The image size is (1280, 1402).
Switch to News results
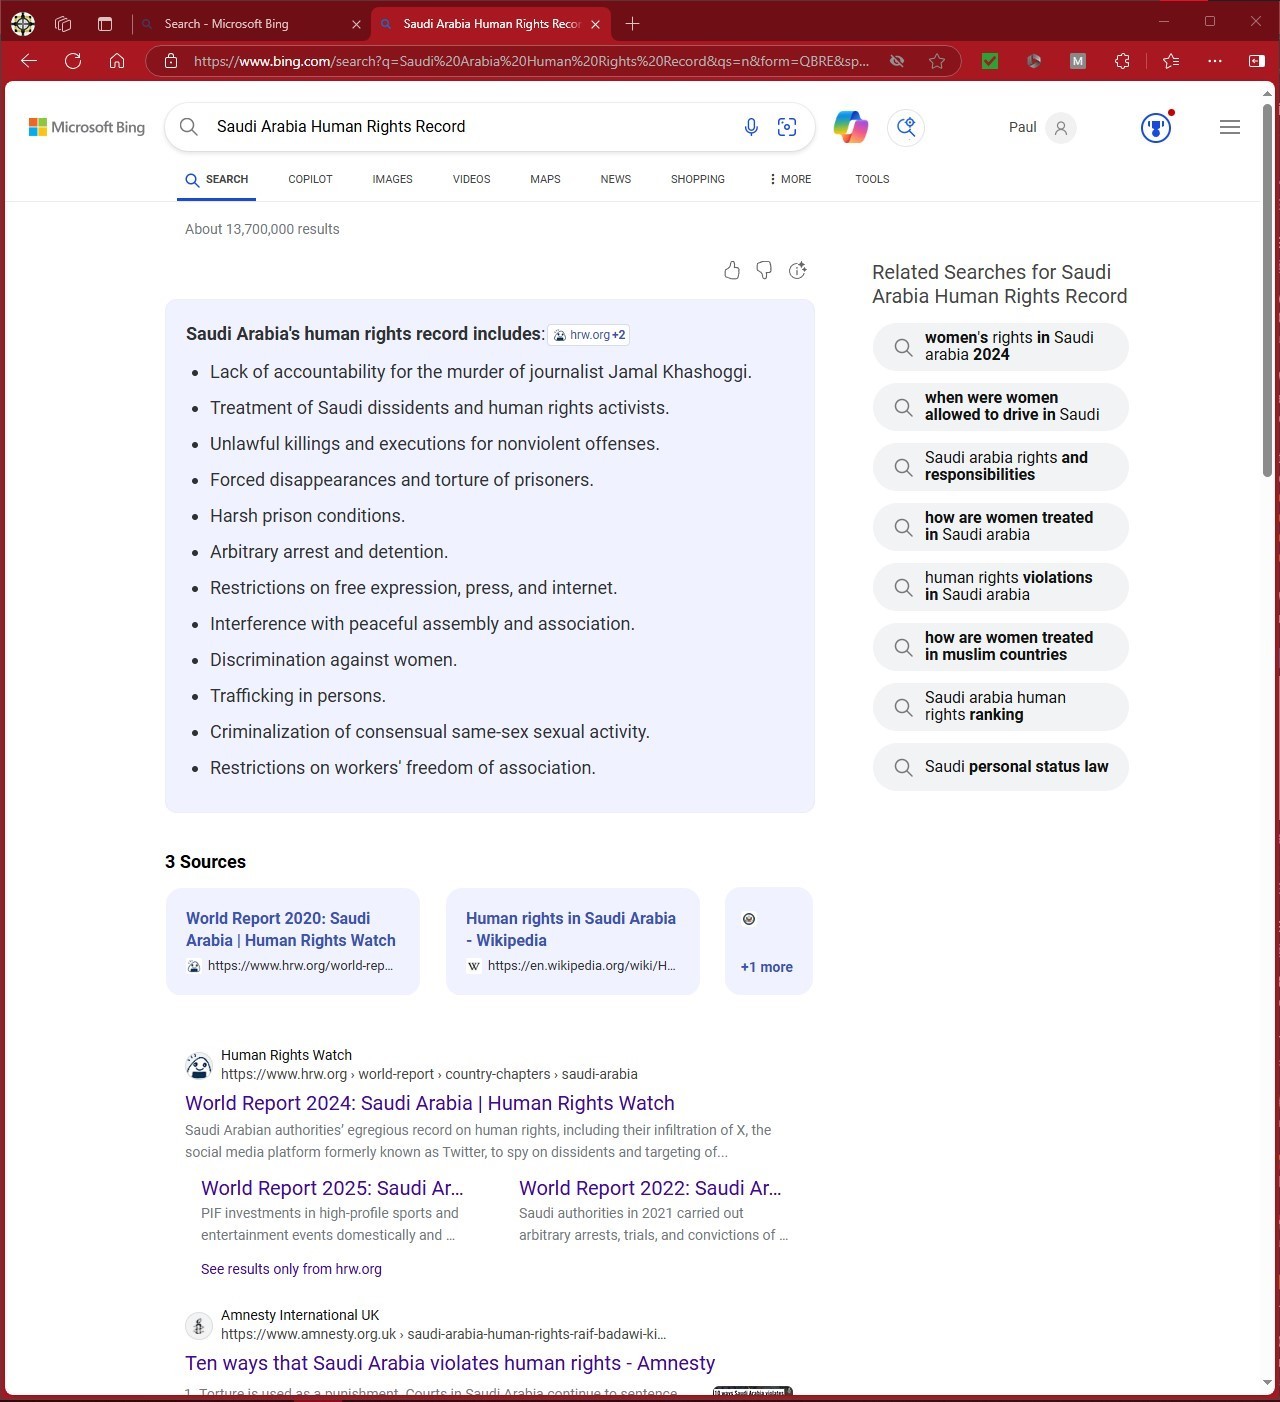(x=615, y=179)
